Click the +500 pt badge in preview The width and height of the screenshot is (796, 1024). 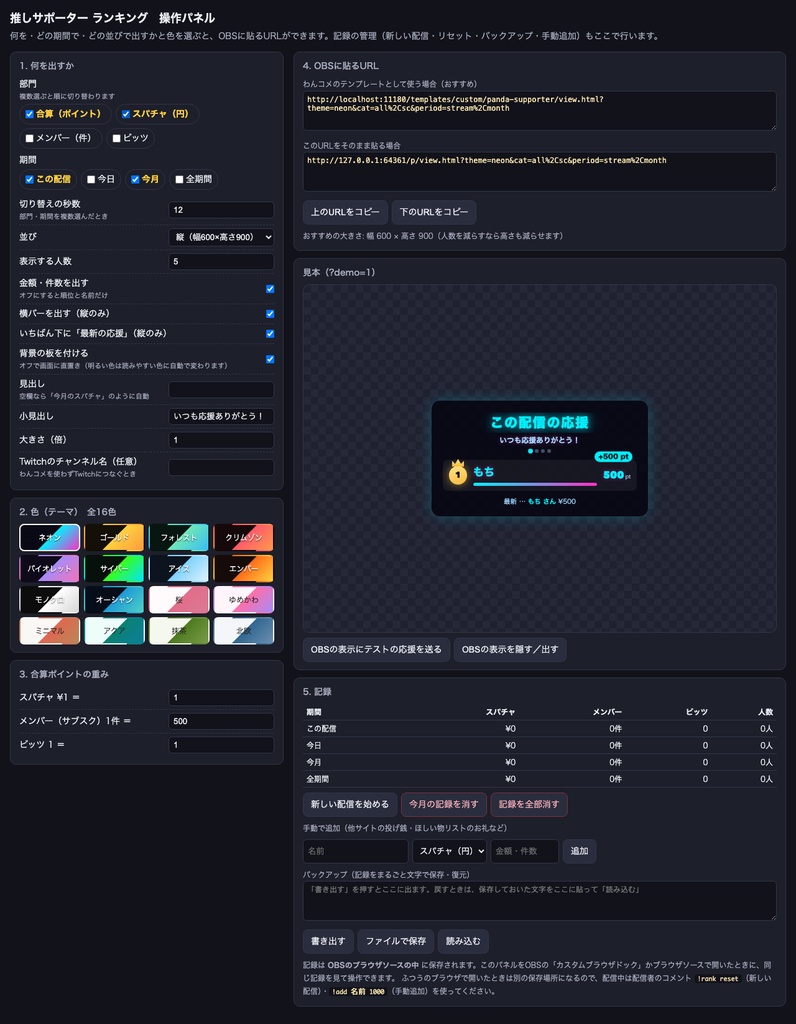(x=613, y=456)
